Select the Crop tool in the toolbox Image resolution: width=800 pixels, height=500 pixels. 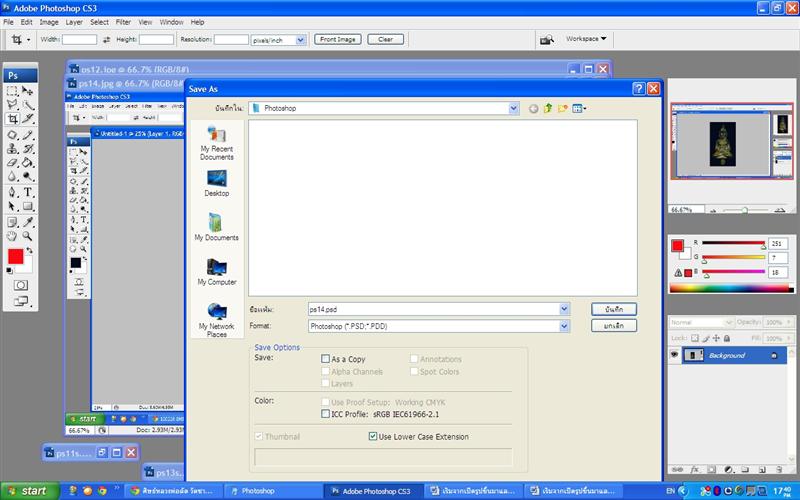coord(12,119)
